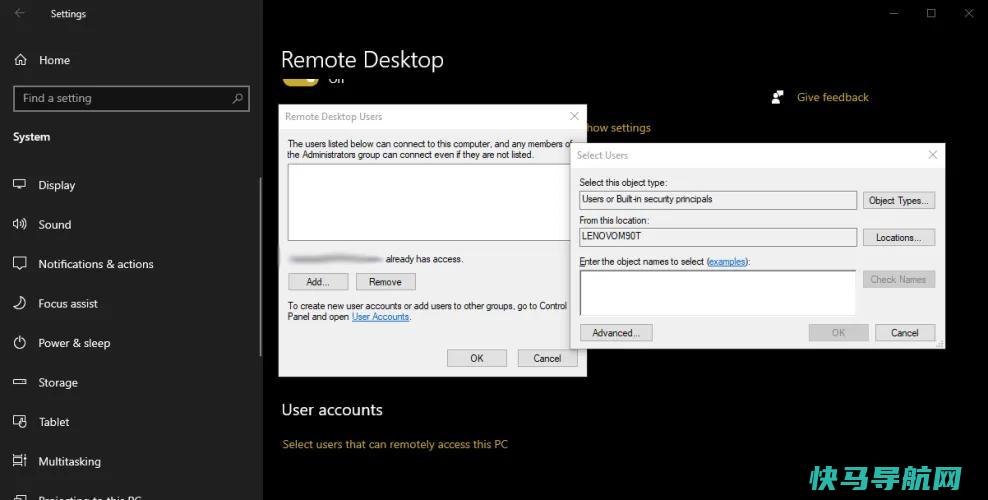The width and height of the screenshot is (988, 500).
Task: Click Locations... button
Action: pyautogui.click(x=899, y=237)
